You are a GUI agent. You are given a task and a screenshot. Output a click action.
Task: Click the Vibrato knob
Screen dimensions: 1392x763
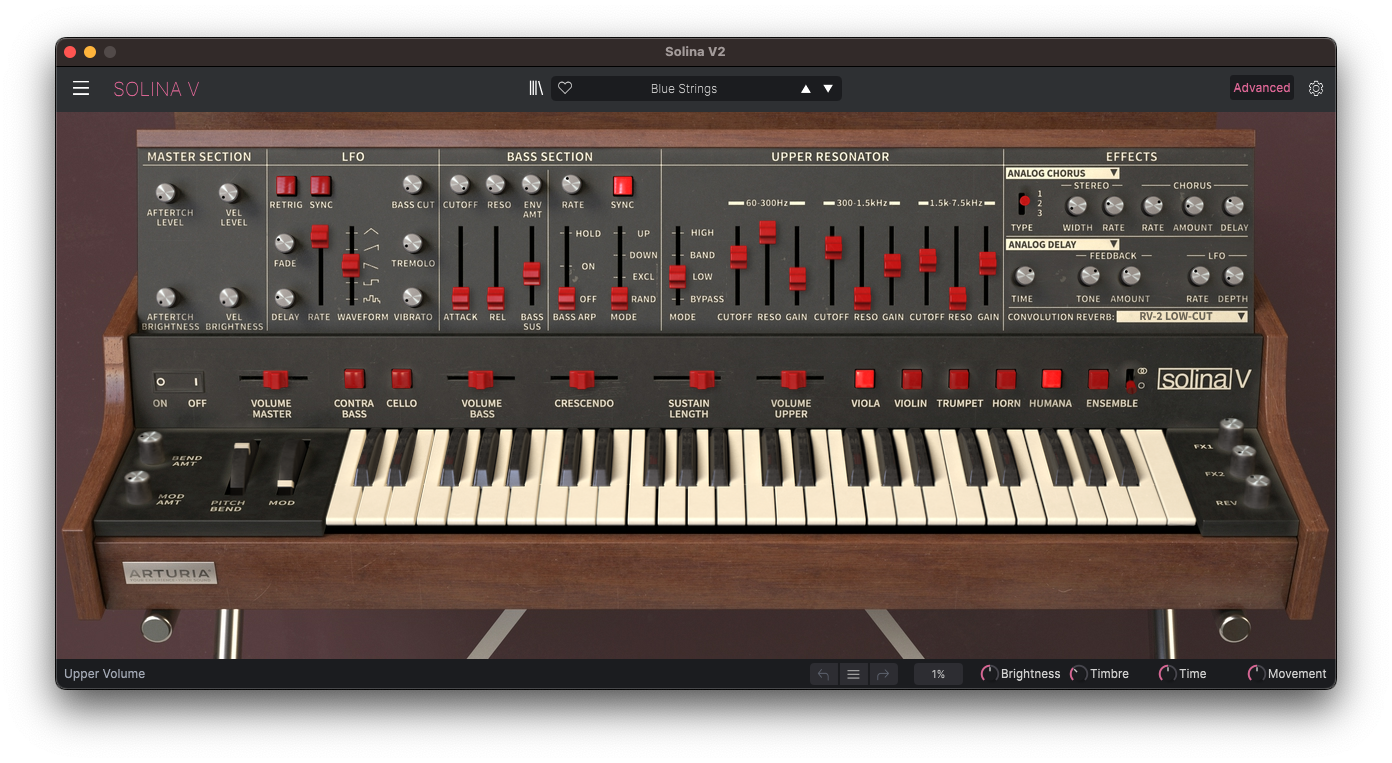412,297
